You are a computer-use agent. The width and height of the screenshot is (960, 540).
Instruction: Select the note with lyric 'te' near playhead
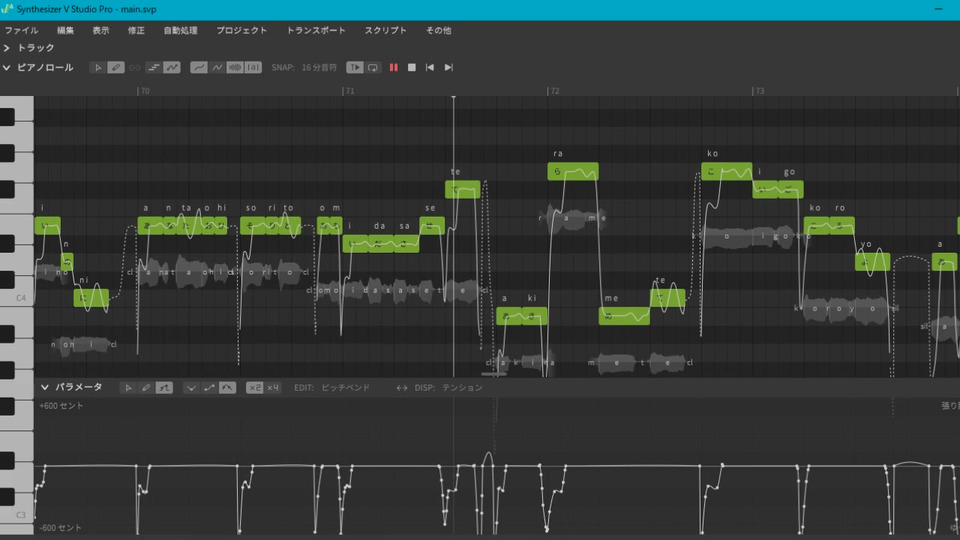pyautogui.click(x=463, y=190)
